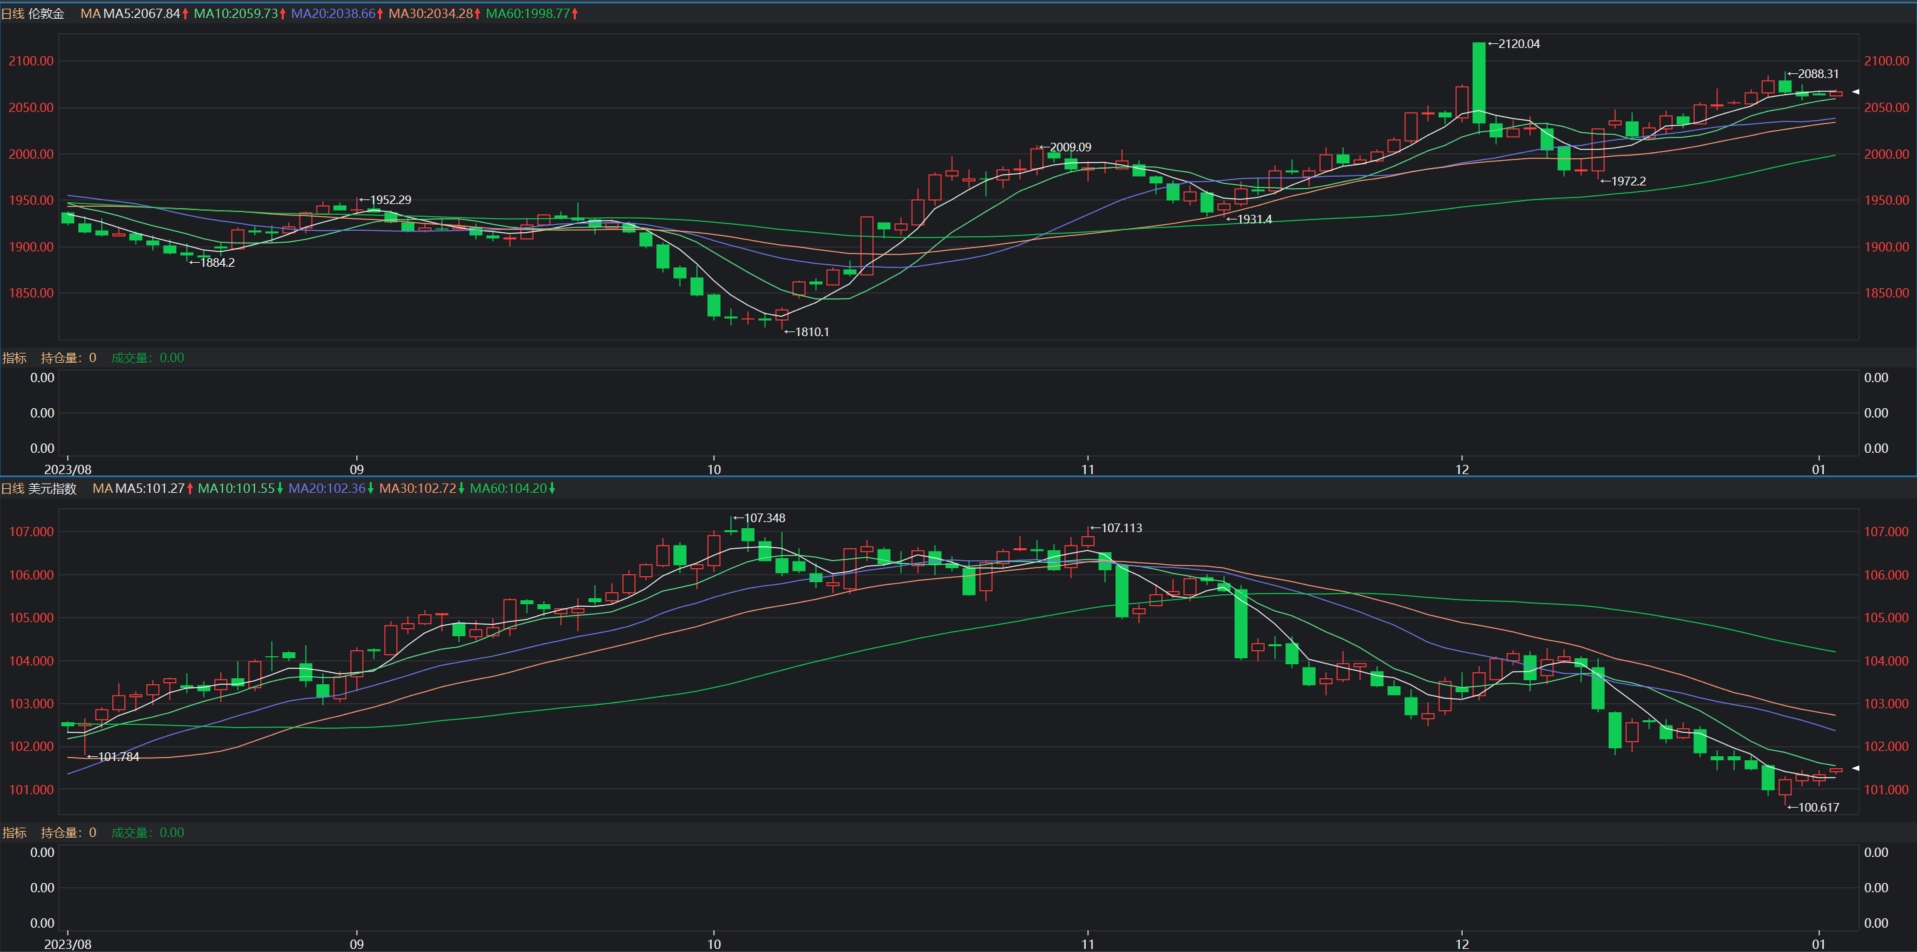Open the 指标 button under the dollar index chart
This screenshot has height=952, width=1917.
pyautogui.click(x=14, y=833)
